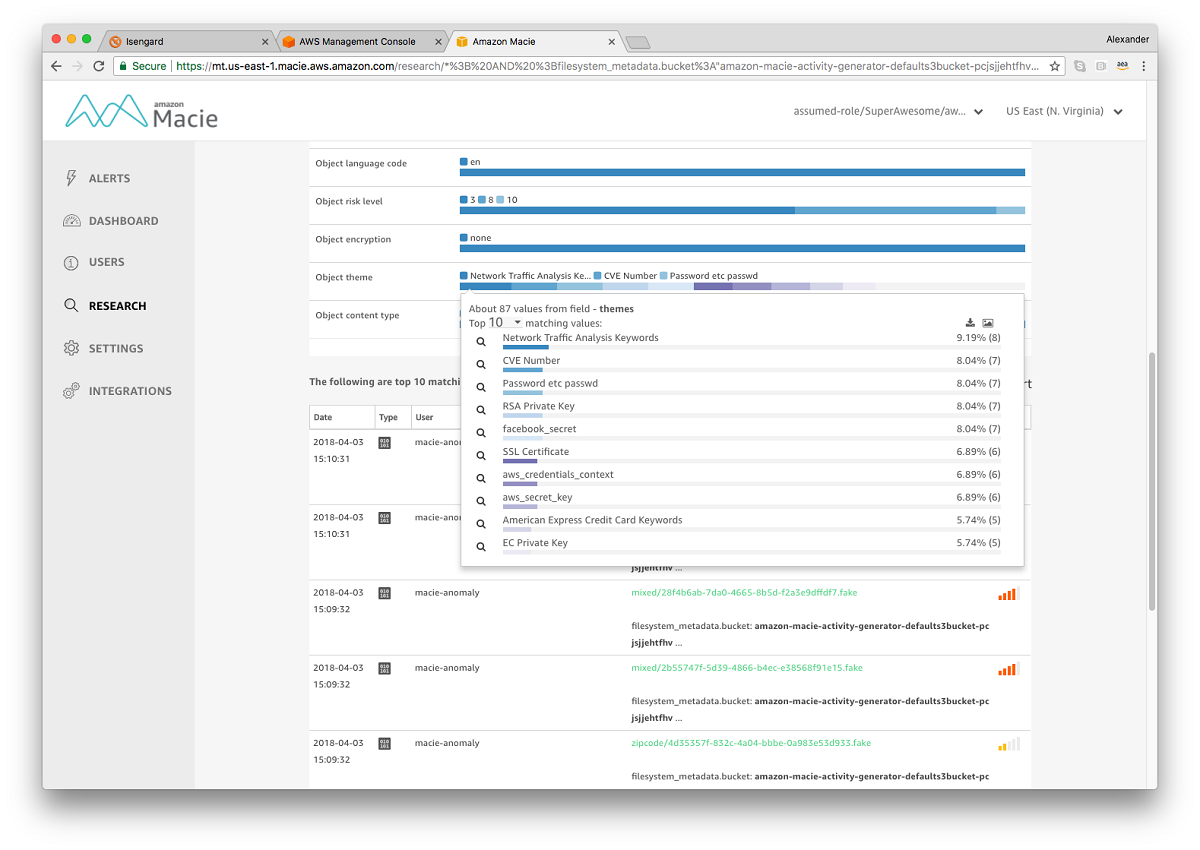Click risk level bars for mixed/2b55747f file

pos(1008,669)
